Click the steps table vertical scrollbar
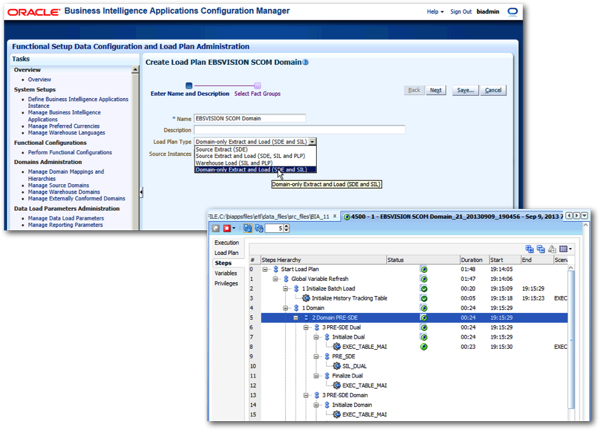Image resolution: width=600 pixels, height=430 pixels. 571,340
